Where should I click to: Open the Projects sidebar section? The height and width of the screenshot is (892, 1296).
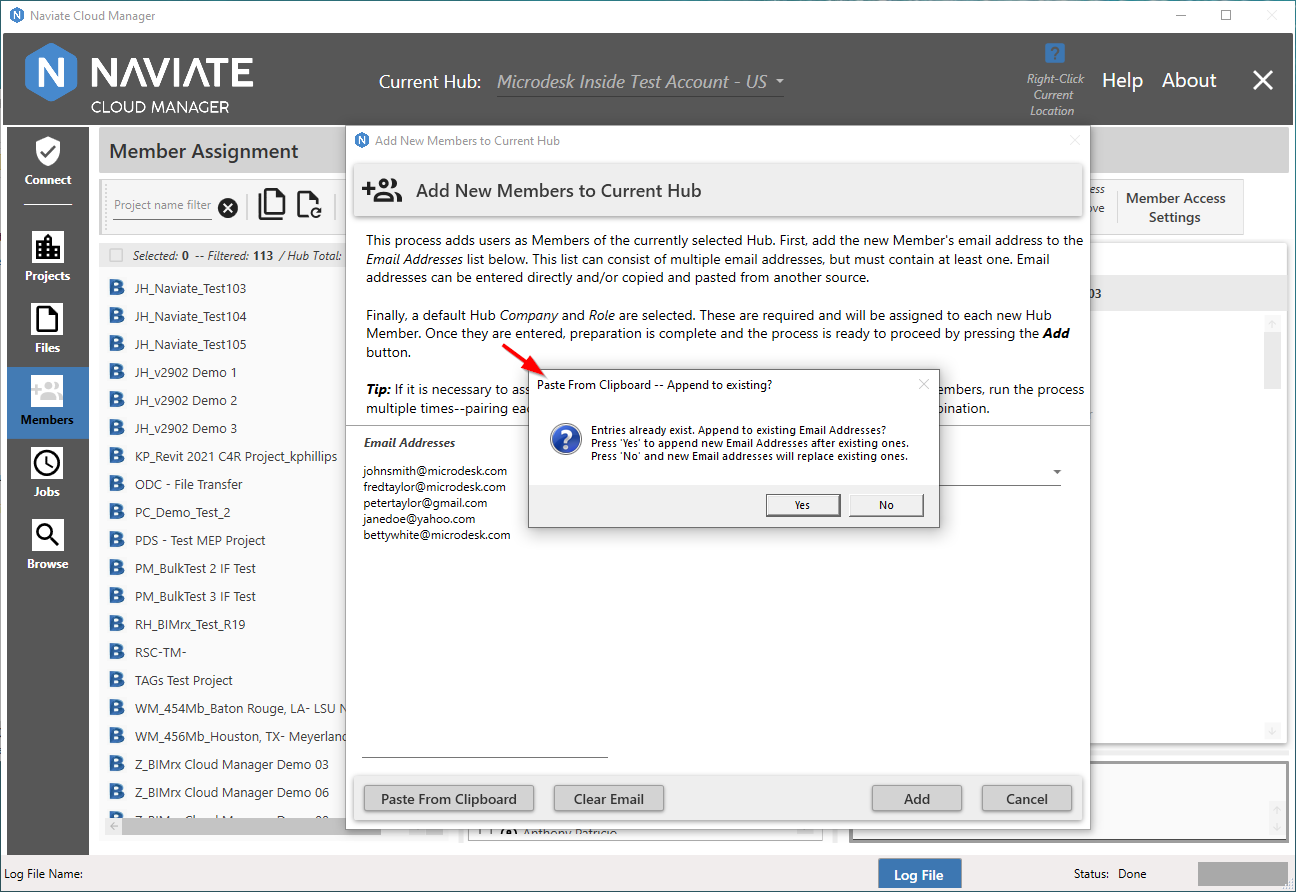pyautogui.click(x=48, y=257)
